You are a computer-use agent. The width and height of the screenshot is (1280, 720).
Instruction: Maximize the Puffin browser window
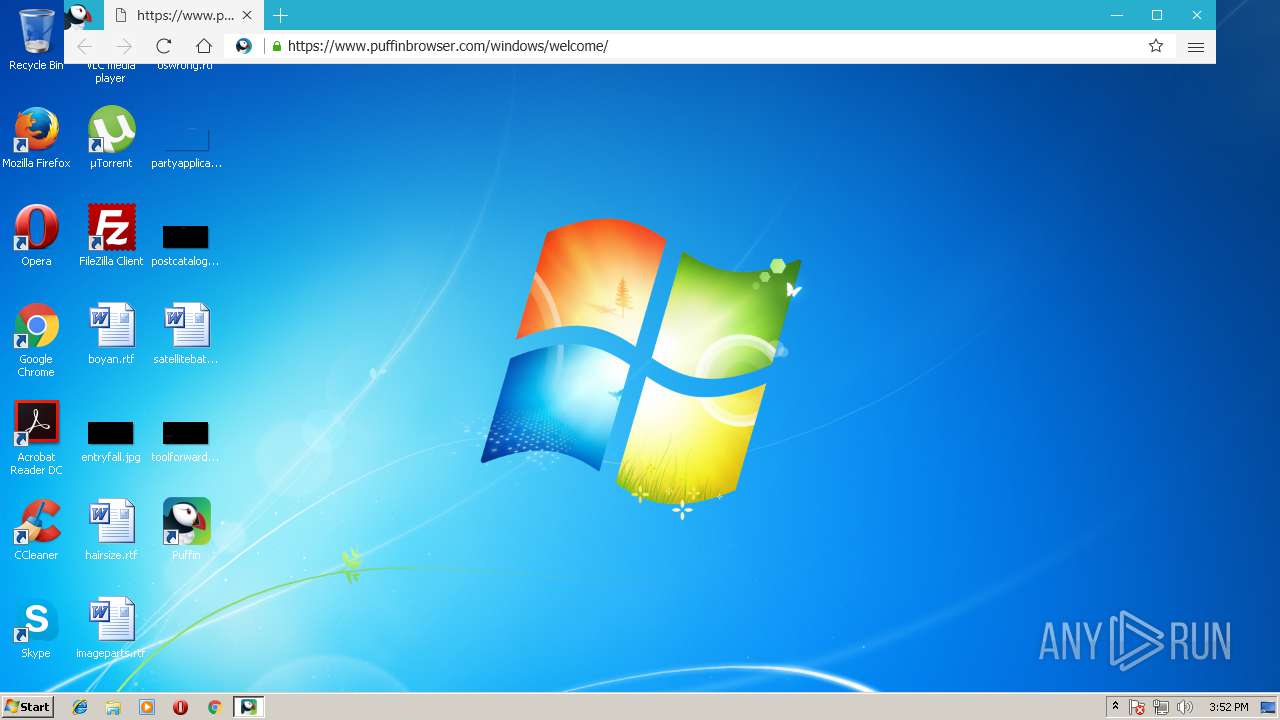1157,15
